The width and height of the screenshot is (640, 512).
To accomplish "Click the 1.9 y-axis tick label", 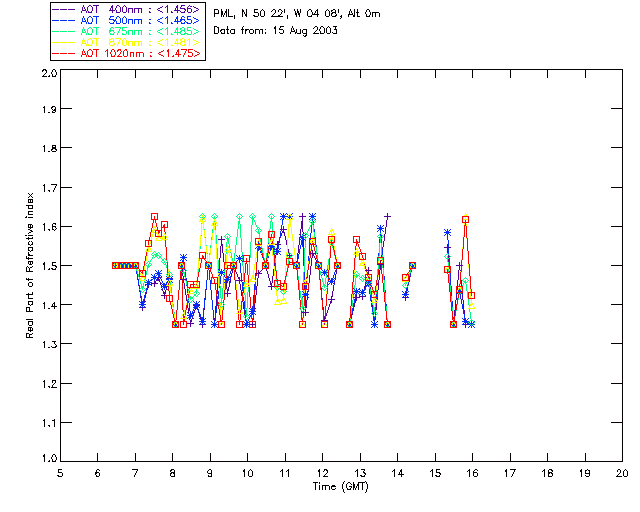I will click(49, 109).
